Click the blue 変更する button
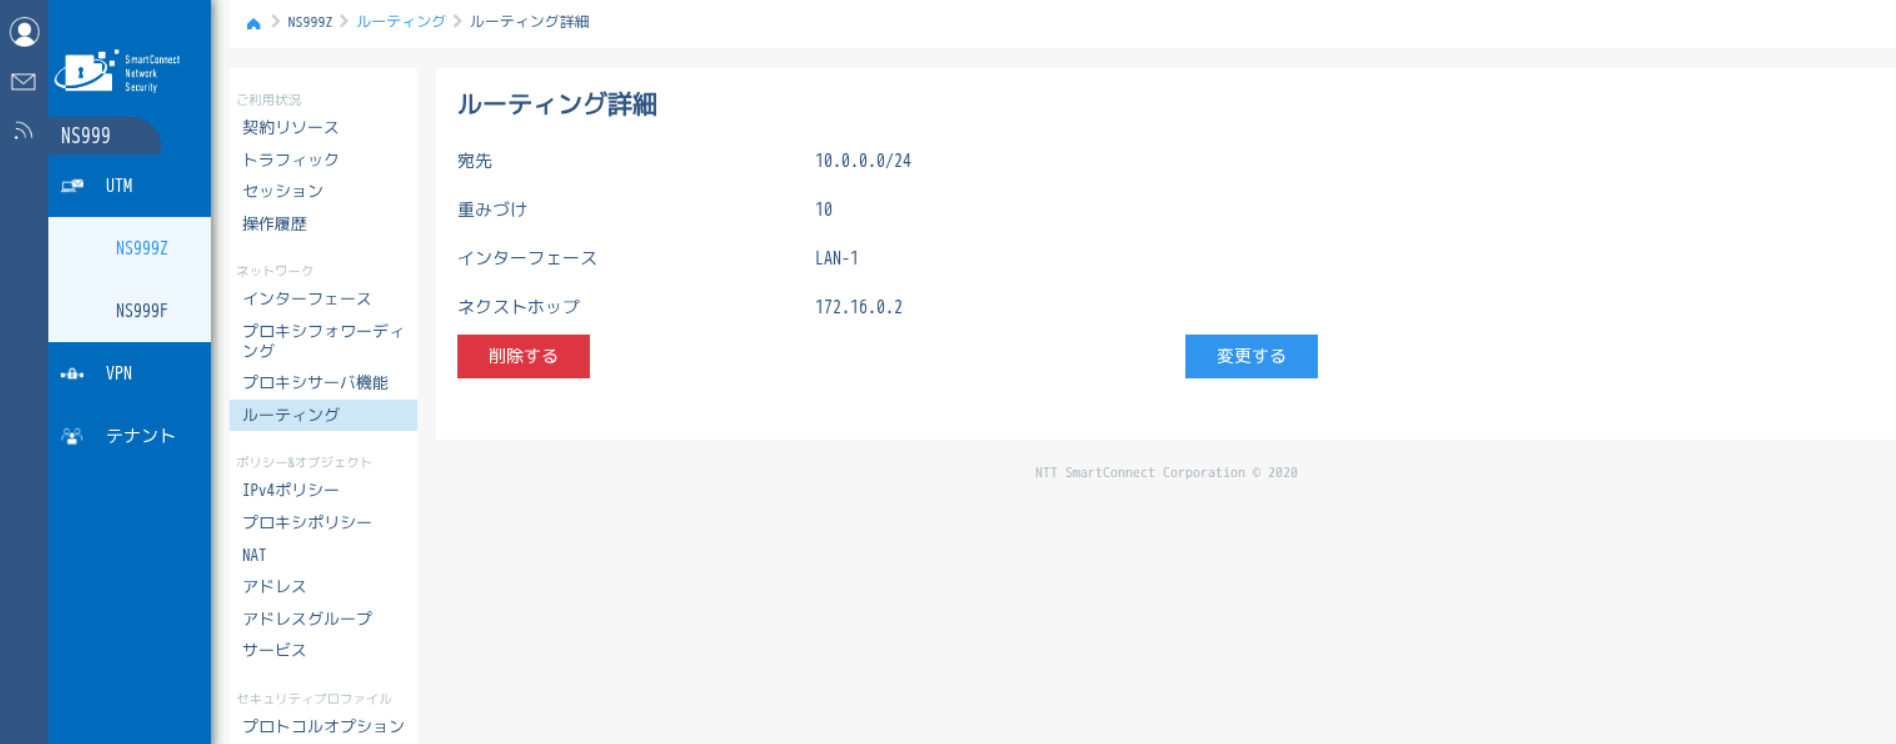This screenshot has width=1896, height=744. pos(1251,357)
